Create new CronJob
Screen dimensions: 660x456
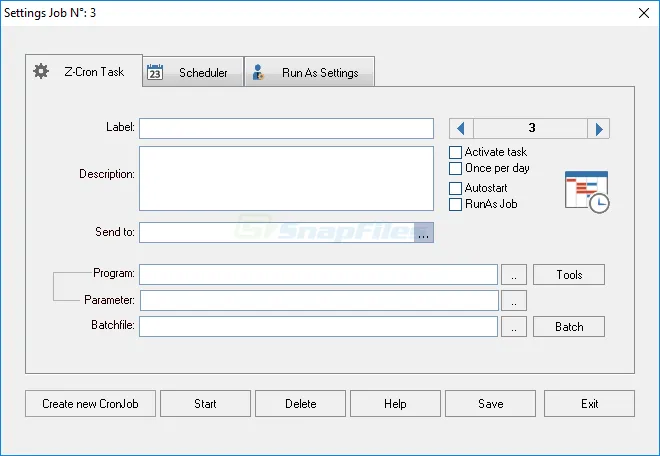(90, 404)
